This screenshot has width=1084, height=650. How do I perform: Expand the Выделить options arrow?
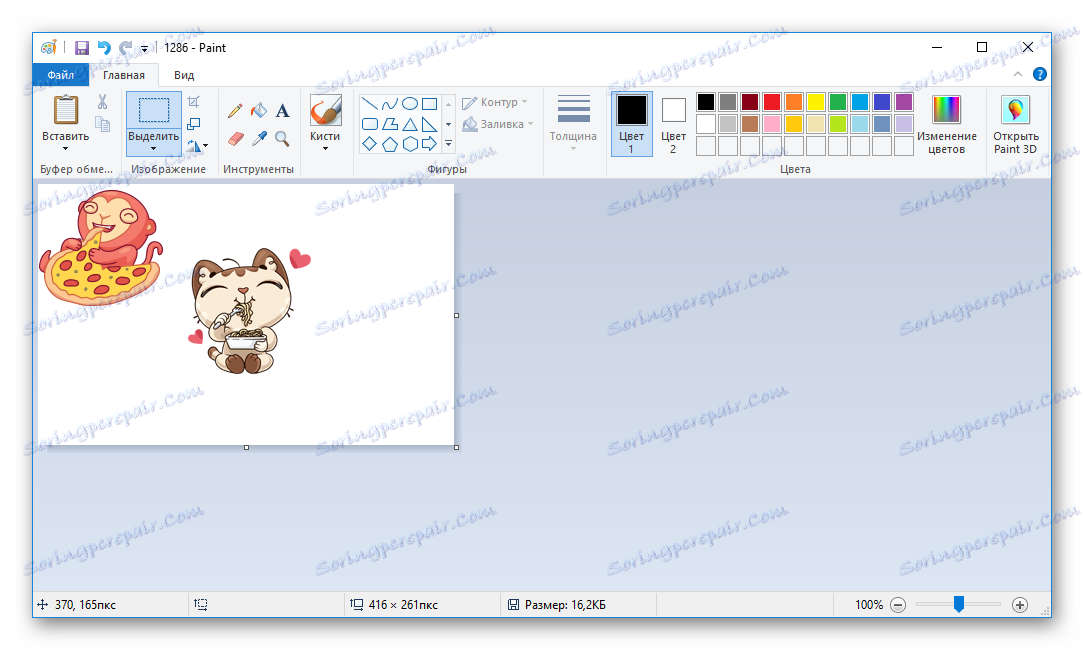(153, 148)
